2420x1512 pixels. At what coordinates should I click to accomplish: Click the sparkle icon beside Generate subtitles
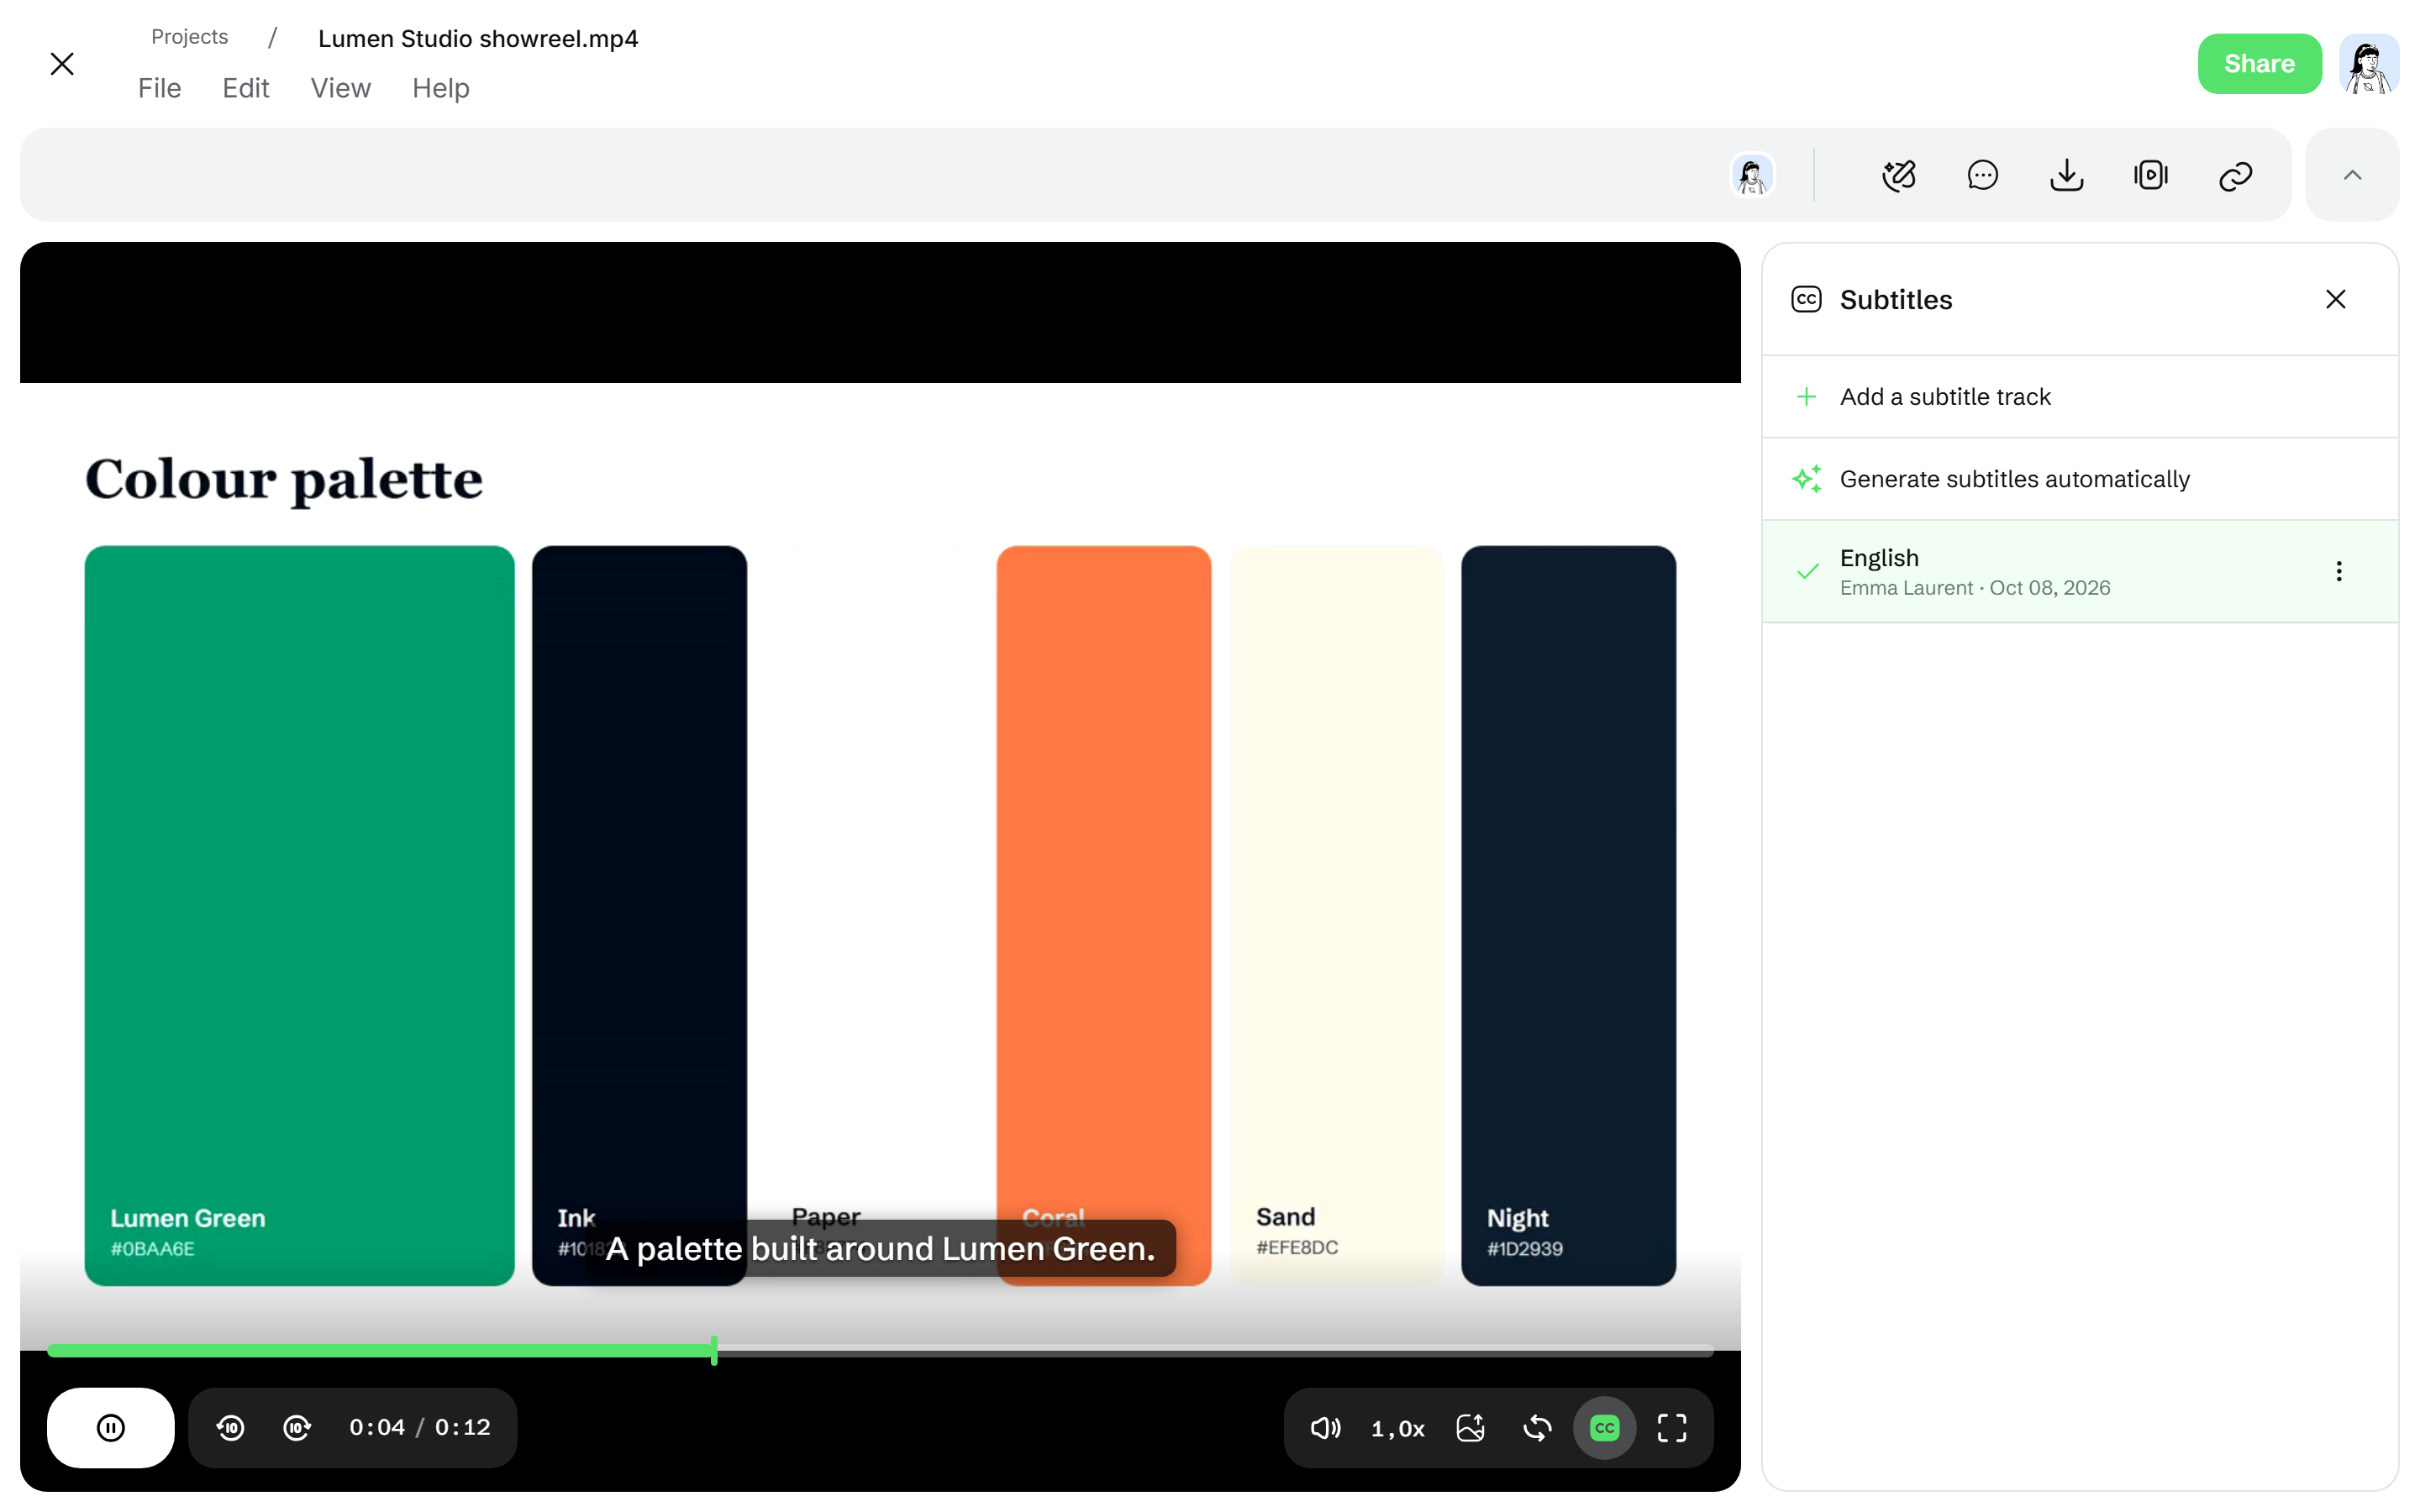[x=1806, y=479]
